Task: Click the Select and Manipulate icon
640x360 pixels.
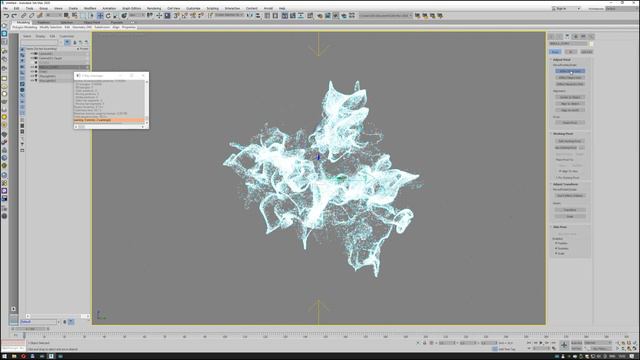Action: coord(159,16)
